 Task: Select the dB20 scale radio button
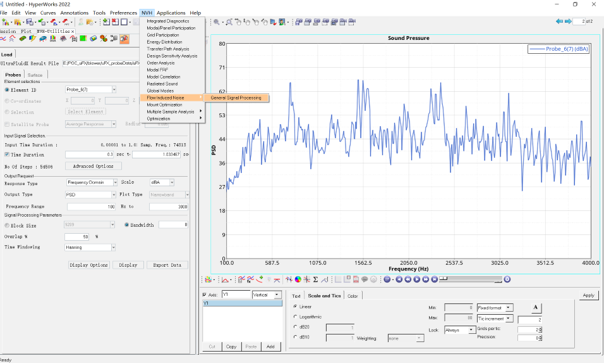295,327
